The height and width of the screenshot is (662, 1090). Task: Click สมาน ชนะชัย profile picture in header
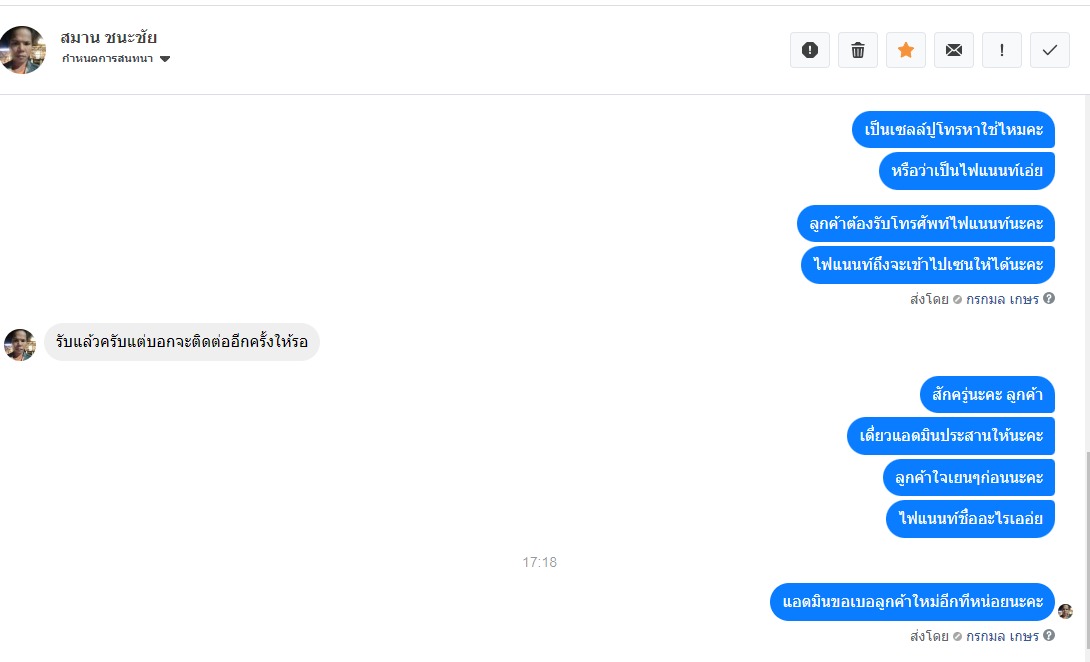22,50
